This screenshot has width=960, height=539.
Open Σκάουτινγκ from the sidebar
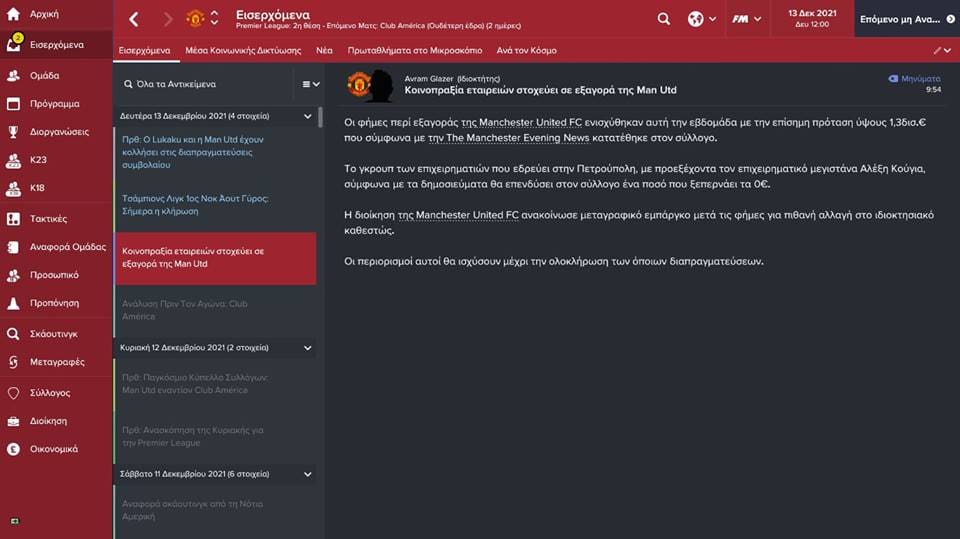coord(54,333)
